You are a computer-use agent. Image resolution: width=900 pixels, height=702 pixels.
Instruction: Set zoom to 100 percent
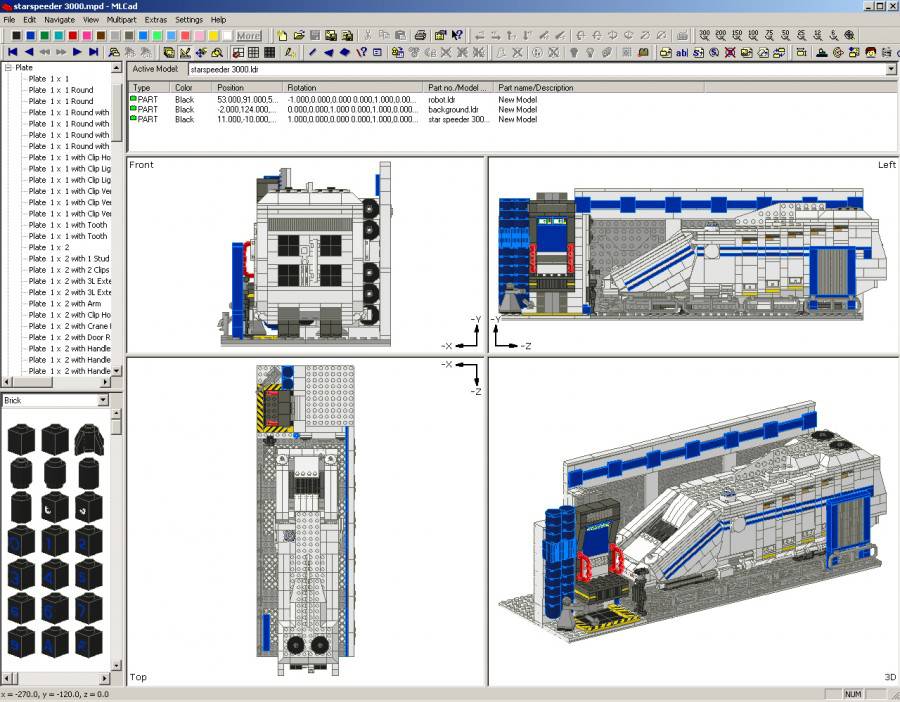[x=753, y=36]
